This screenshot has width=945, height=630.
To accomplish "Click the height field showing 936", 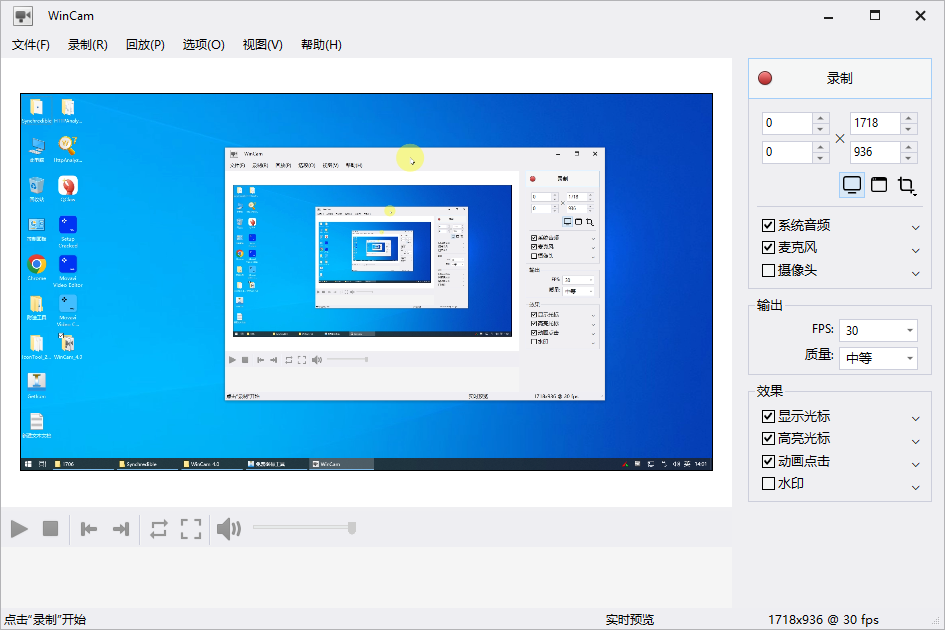I will tap(875, 152).
